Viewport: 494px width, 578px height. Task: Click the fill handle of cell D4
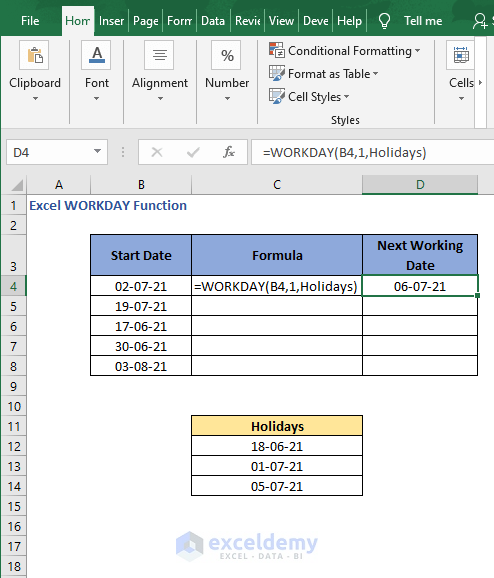(477, 295)
